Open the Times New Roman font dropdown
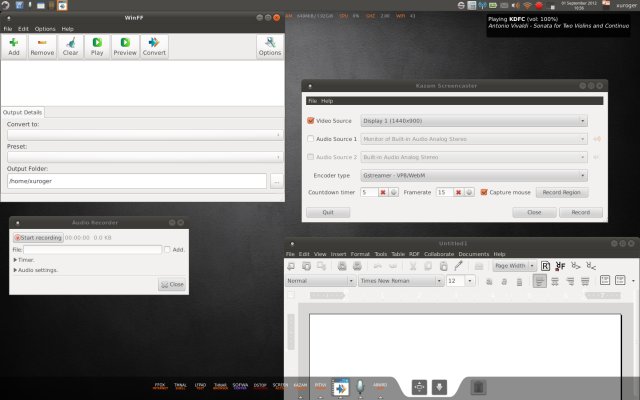 (x=401, y=281)
